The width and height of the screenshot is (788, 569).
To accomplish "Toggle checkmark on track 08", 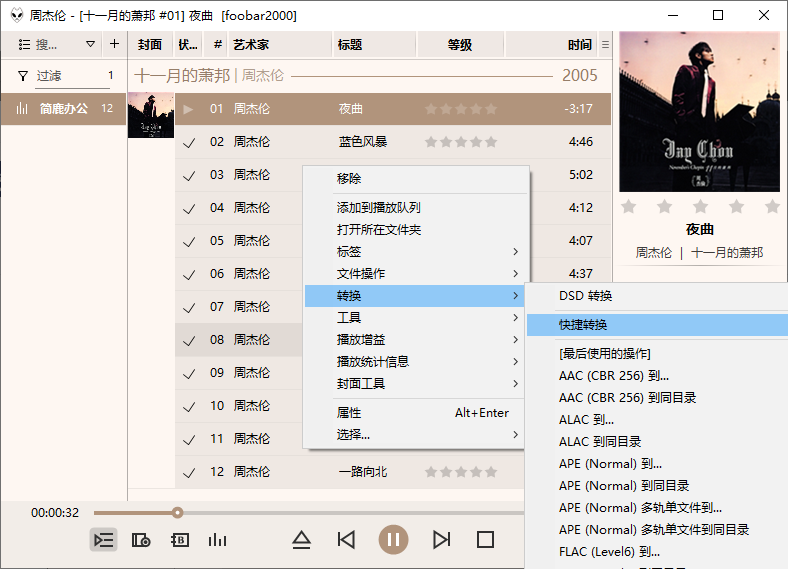I will tap(189, 341).
